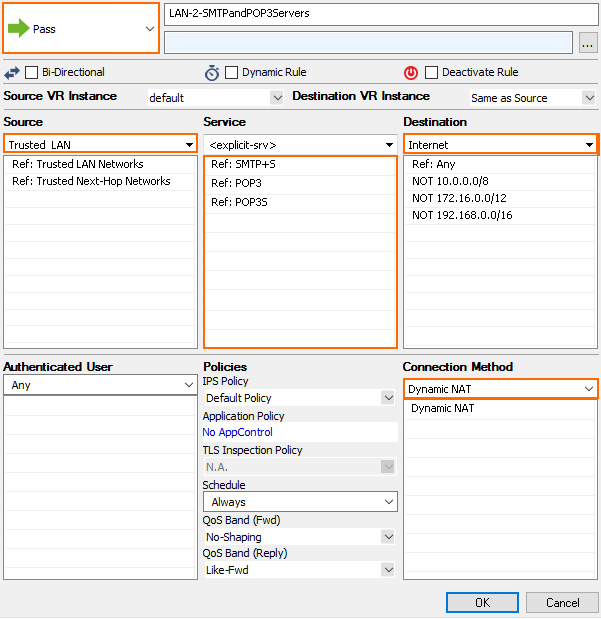Select Ref: SMTP+S service entry
Viewport: 601px width, 619px height.
(300, 164)
